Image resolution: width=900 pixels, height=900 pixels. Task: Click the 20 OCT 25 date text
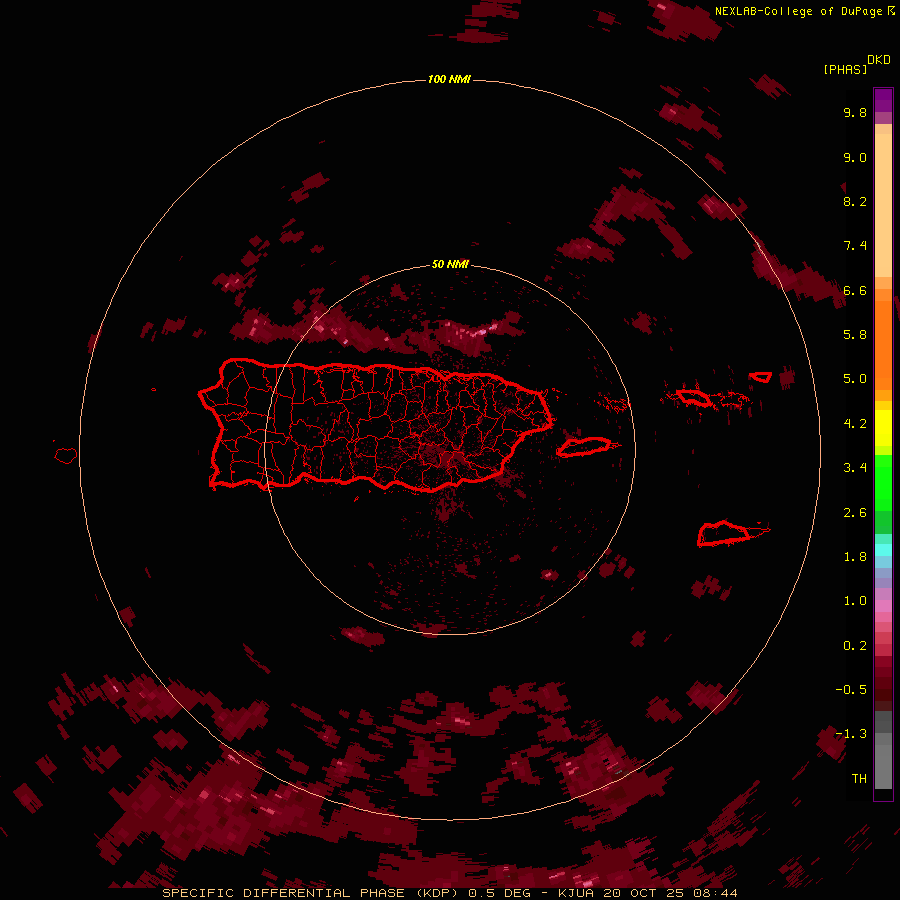pos(644,893)
